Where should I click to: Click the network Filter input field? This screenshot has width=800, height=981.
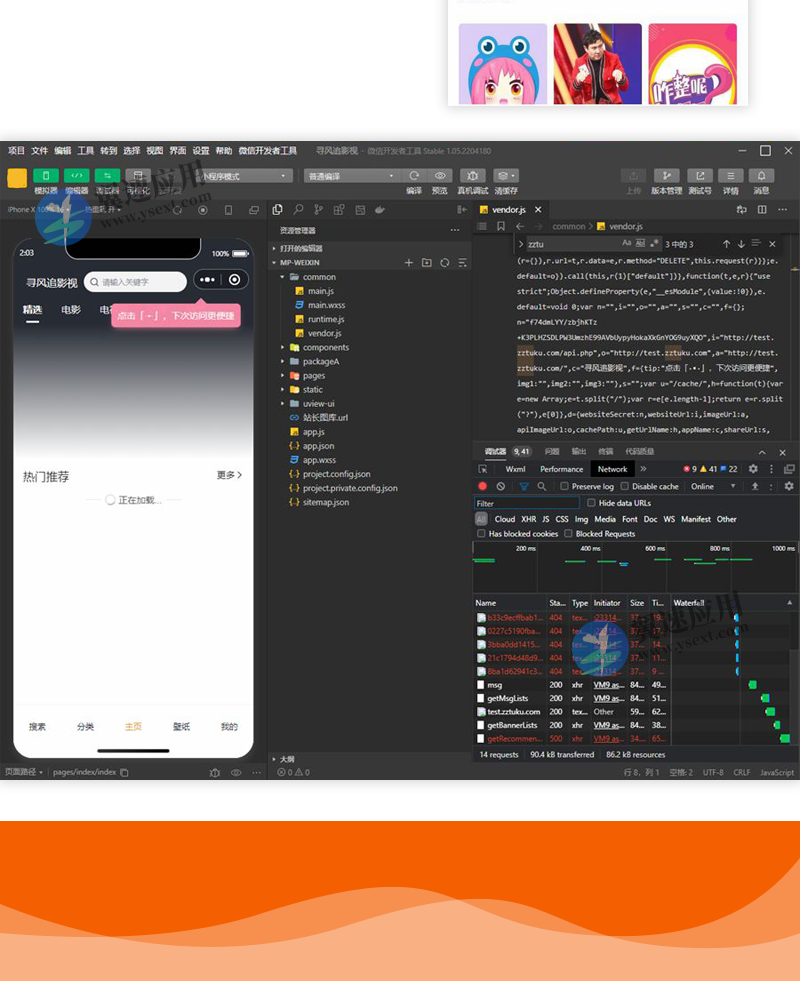click(526, 503)
